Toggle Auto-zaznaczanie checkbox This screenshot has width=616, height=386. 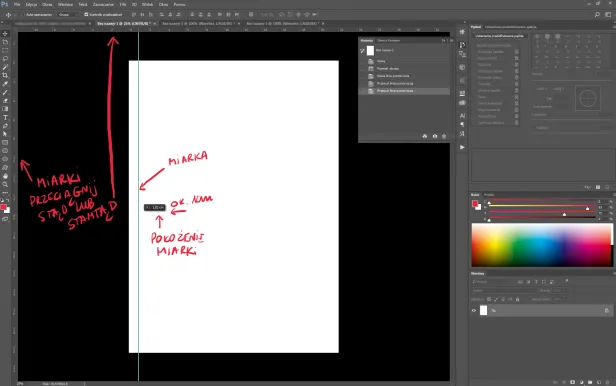tap(23, 15)
